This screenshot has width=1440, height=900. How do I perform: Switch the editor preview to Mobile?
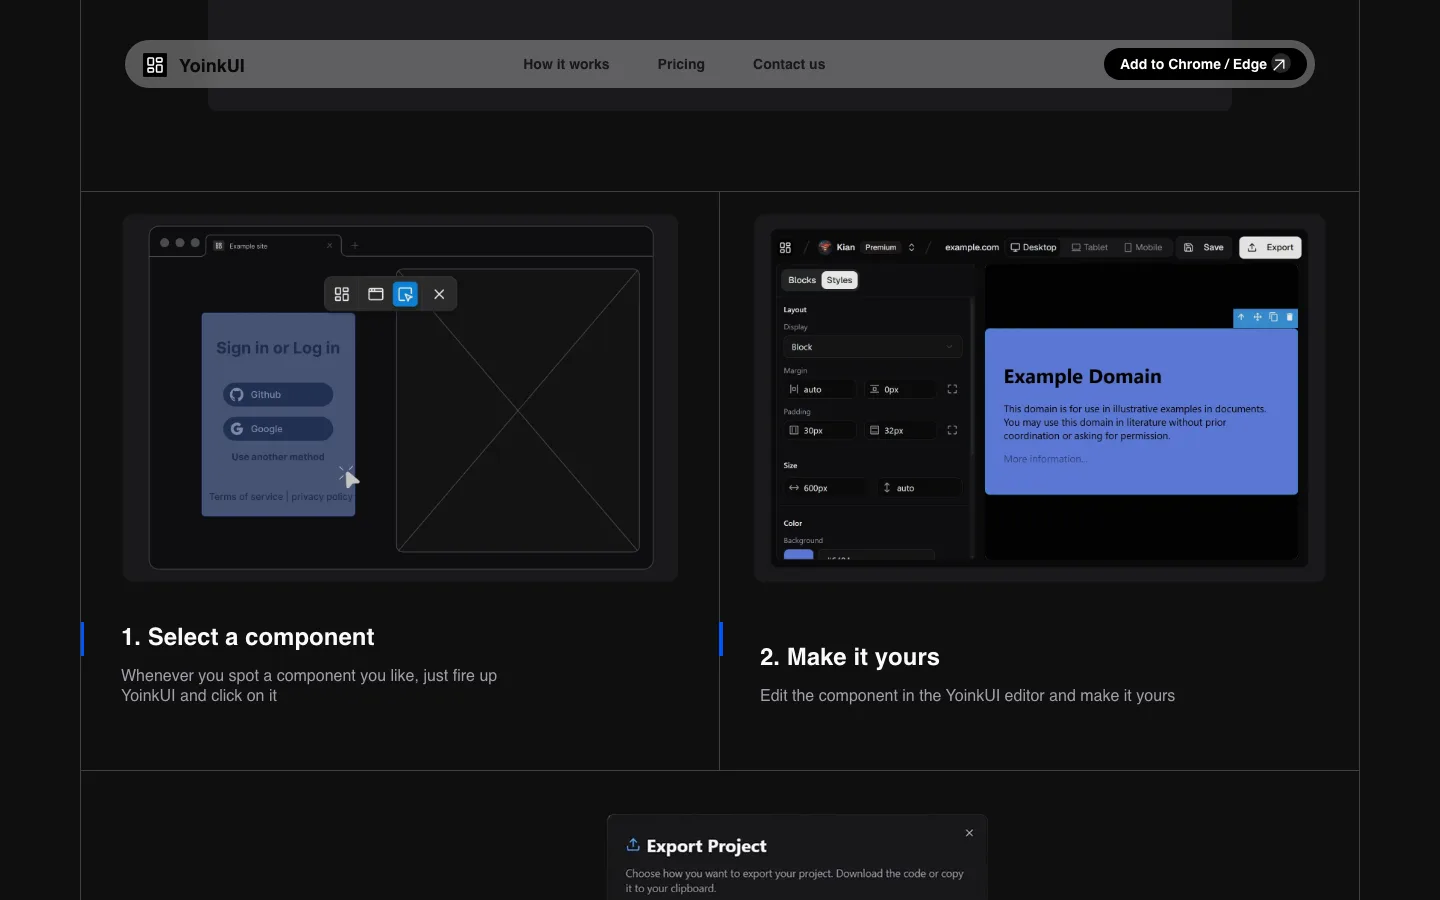point(1143,247)
